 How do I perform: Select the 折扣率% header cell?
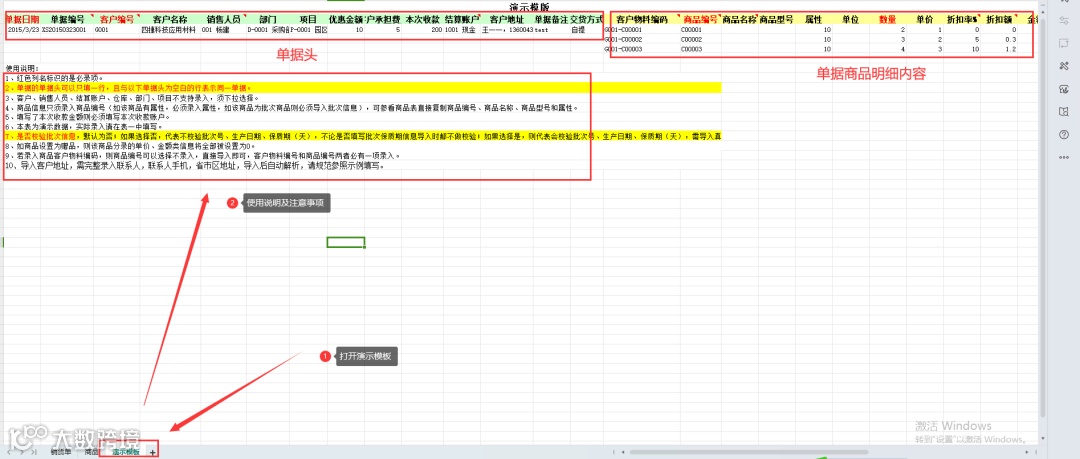962,19
